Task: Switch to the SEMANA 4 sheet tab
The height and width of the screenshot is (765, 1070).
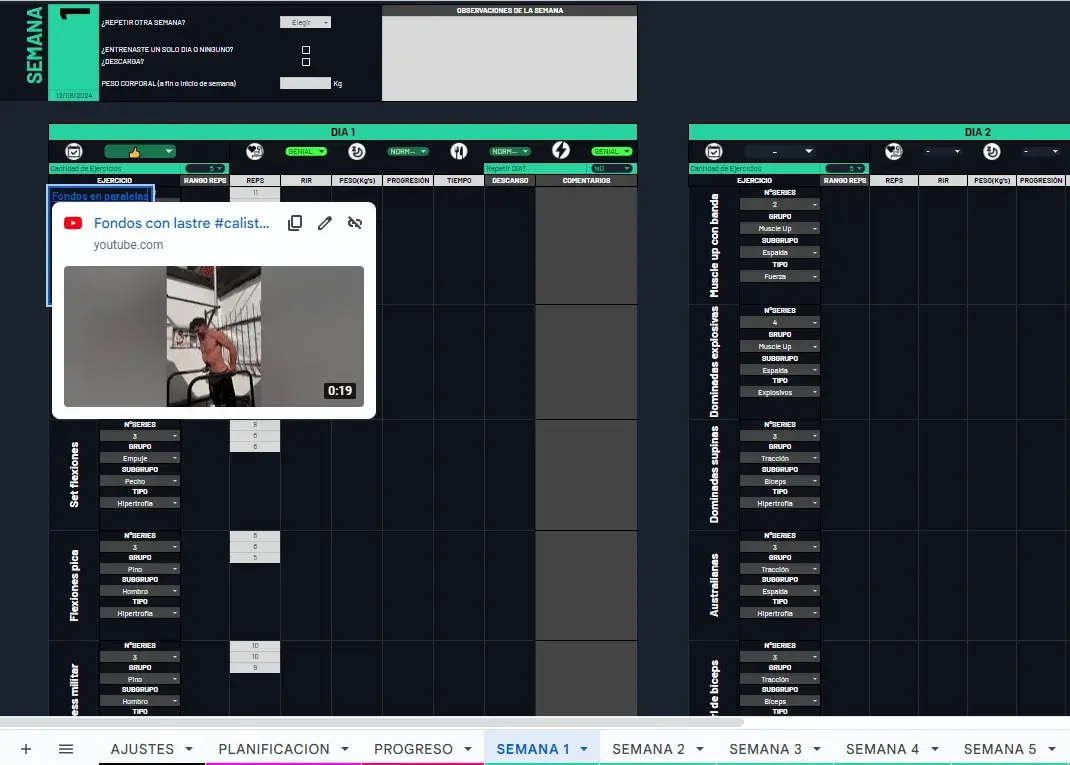Action: point(882,749)
